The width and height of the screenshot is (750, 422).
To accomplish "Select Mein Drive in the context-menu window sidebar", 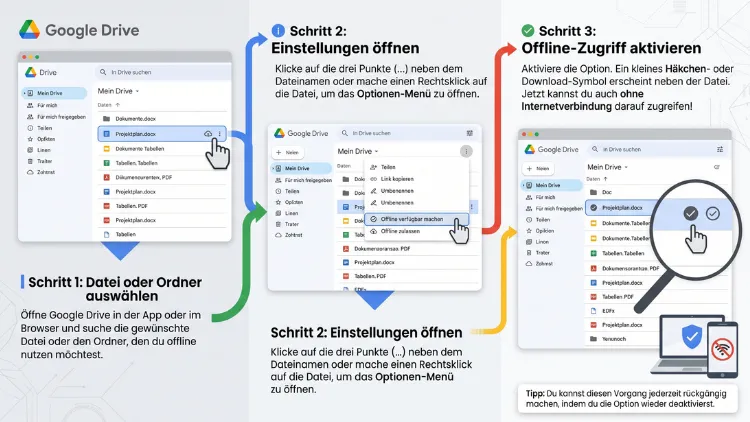I will click(301, 168).
